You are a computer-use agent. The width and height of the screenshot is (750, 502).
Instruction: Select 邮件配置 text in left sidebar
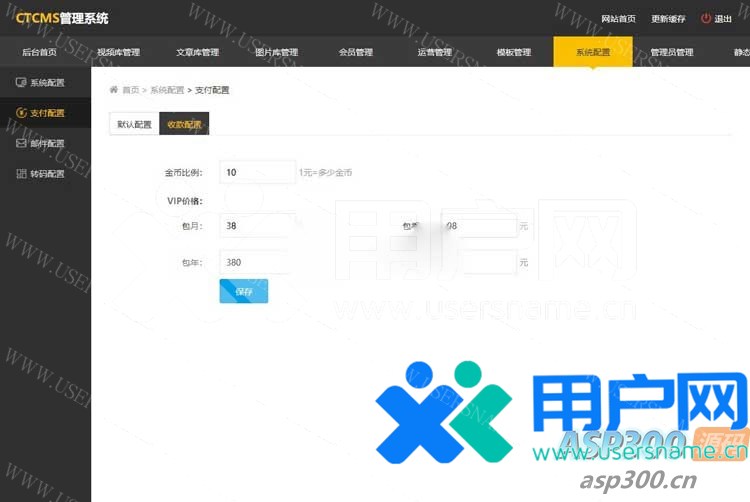pyautogui.click(x=47, y=143)
